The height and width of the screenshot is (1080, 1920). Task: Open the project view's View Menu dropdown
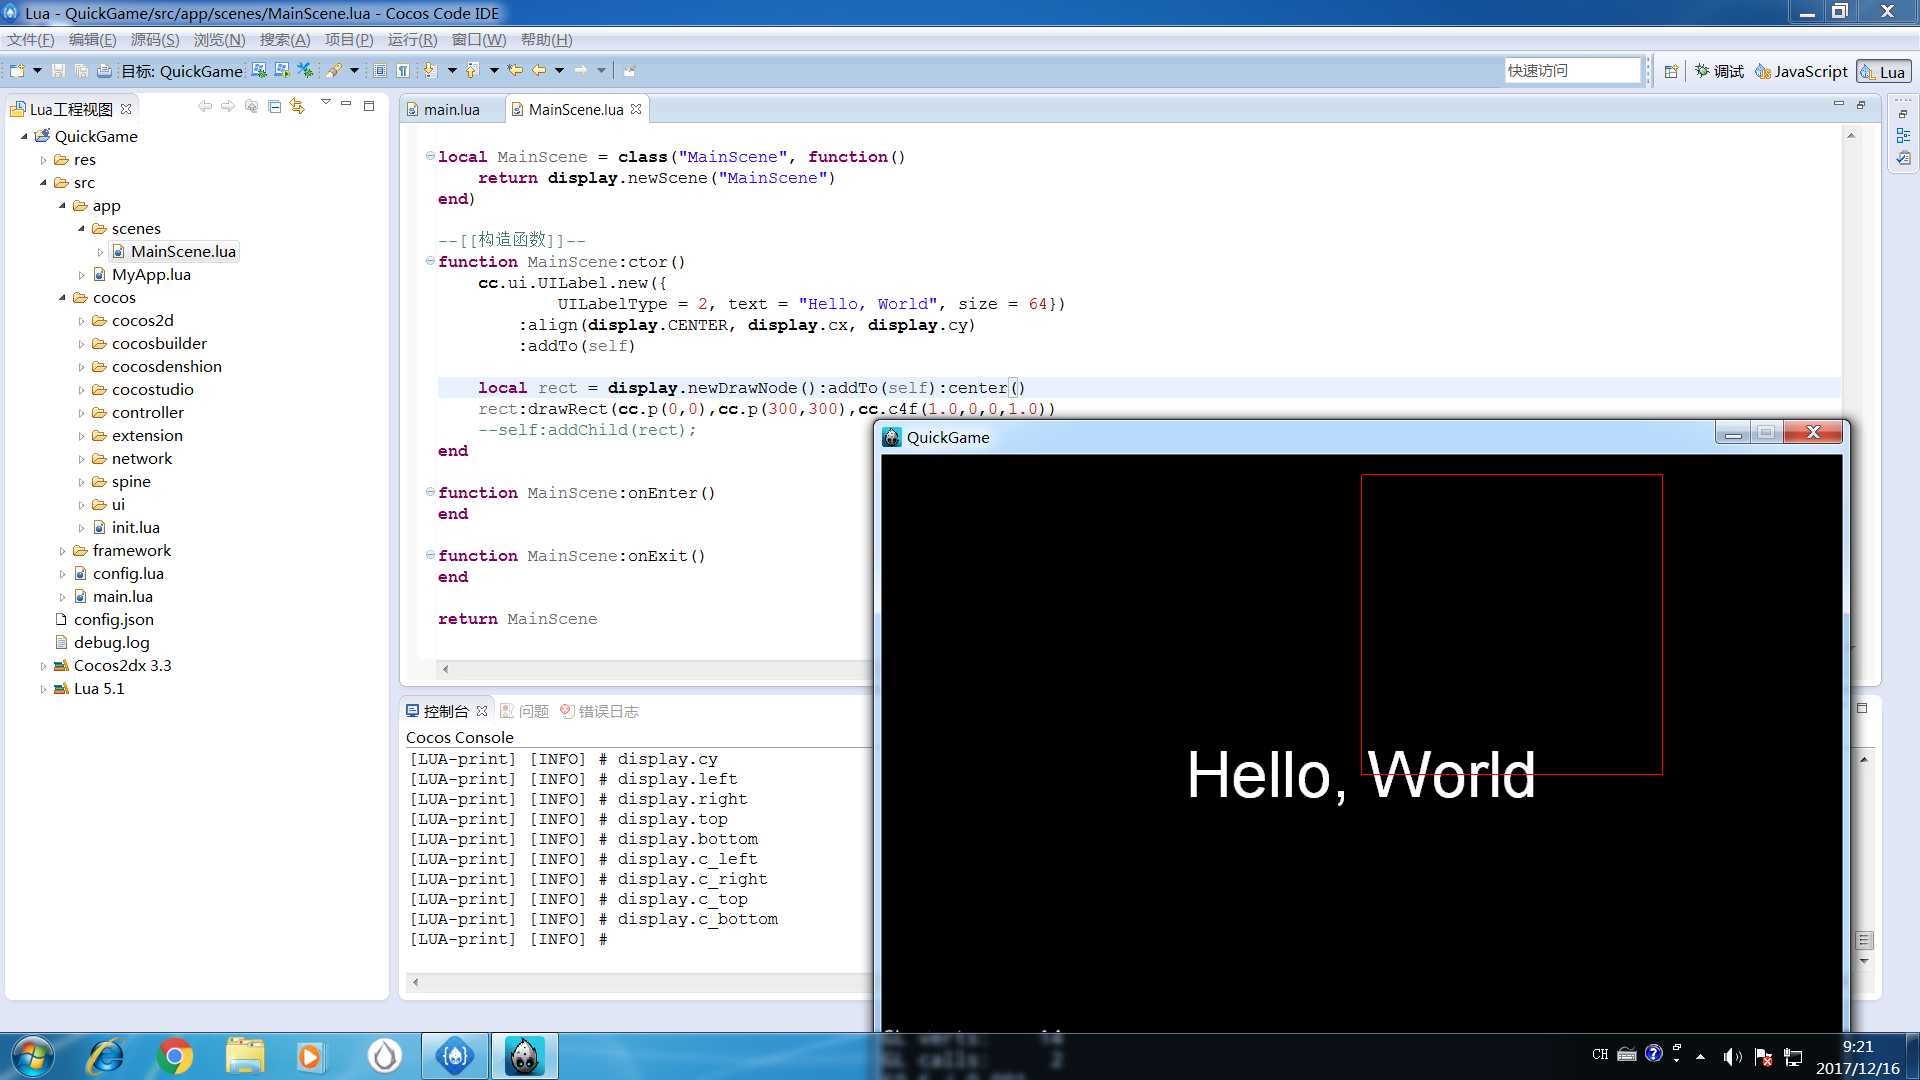pos(325,102)
